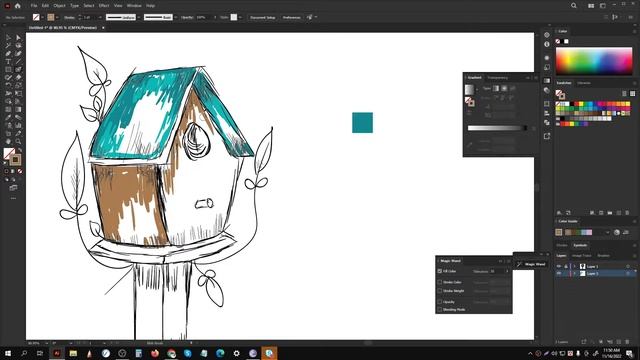640x360 pixels.
Task: Open the Color panel options menu
Action: pos(635,31)
